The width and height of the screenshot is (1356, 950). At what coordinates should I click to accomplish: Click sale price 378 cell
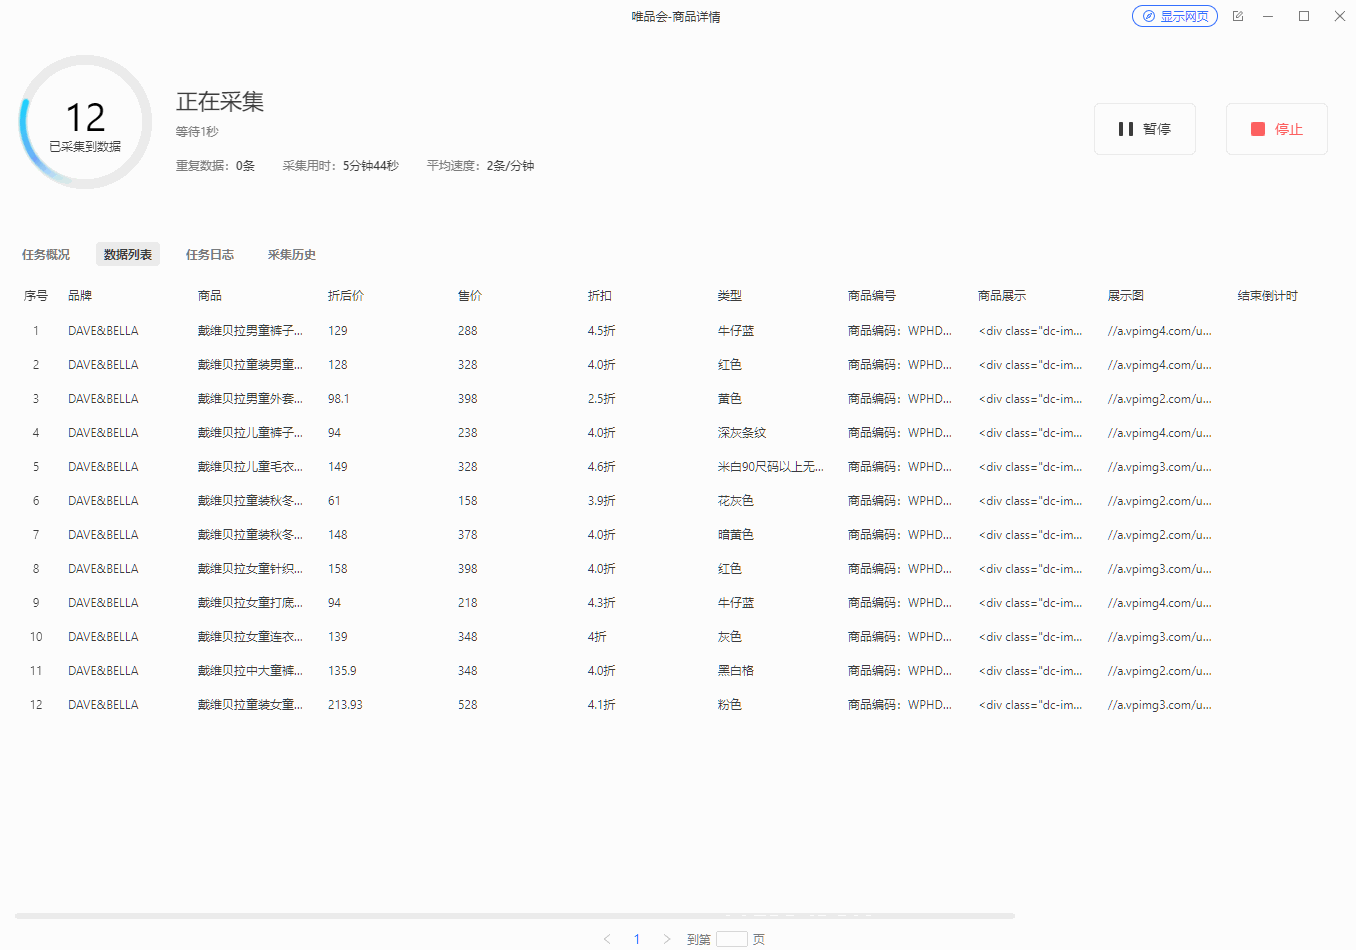click(468, 535)
